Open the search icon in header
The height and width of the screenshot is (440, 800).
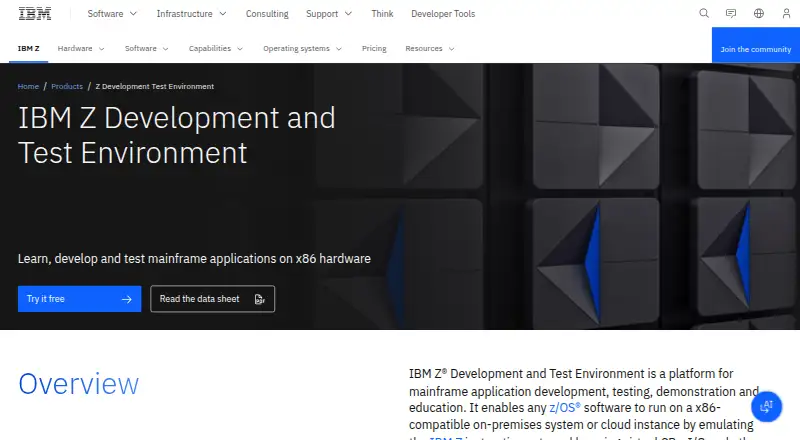704,13
